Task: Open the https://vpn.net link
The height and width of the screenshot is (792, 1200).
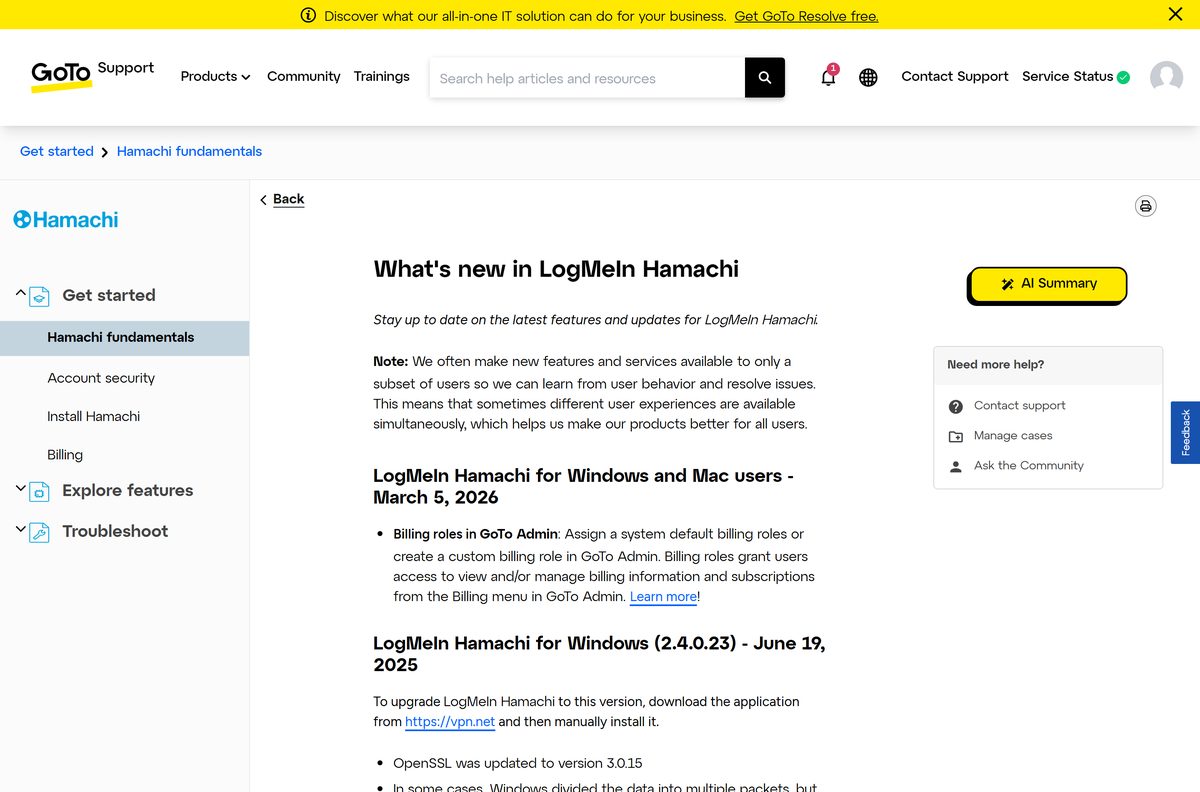Action: click(x=450, y=722)
